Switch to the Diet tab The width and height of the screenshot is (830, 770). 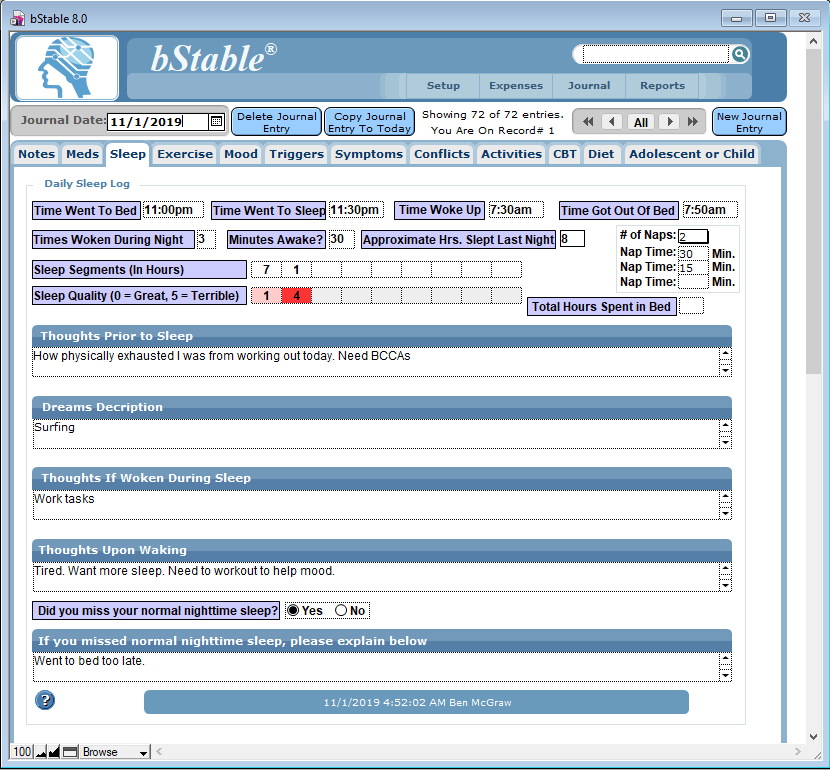tap(601, 154)
